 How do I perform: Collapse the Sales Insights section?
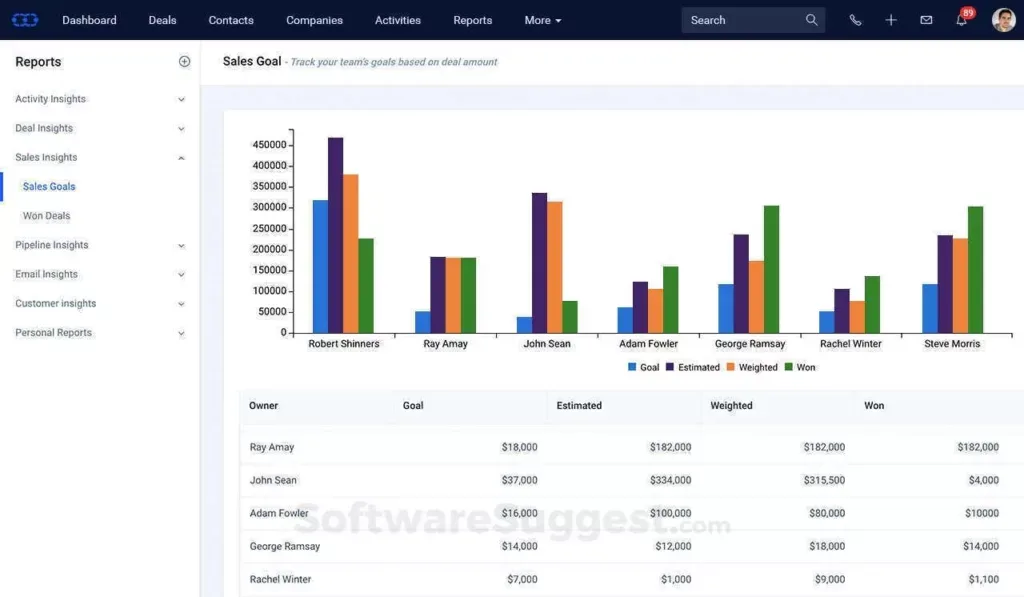[x=46, y=157]
